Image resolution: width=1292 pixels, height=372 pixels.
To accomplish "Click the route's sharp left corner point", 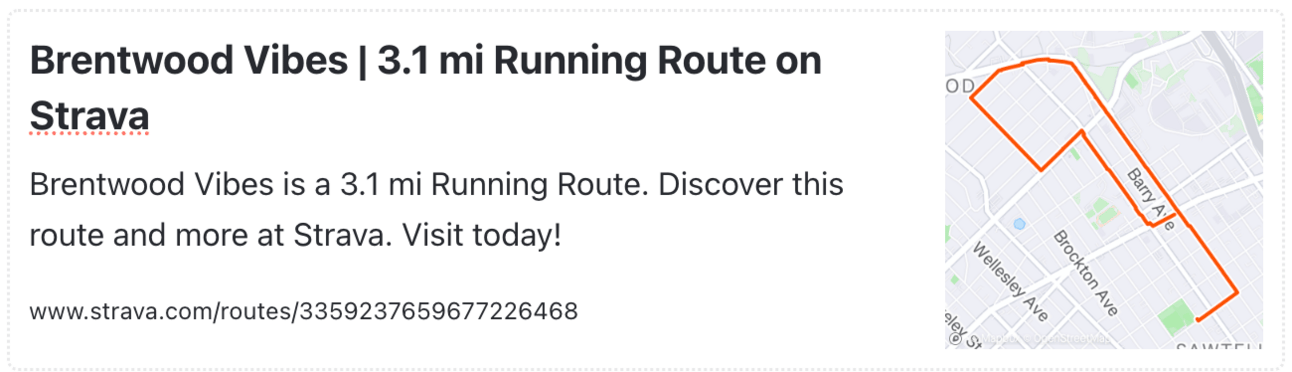I will 973,99.
